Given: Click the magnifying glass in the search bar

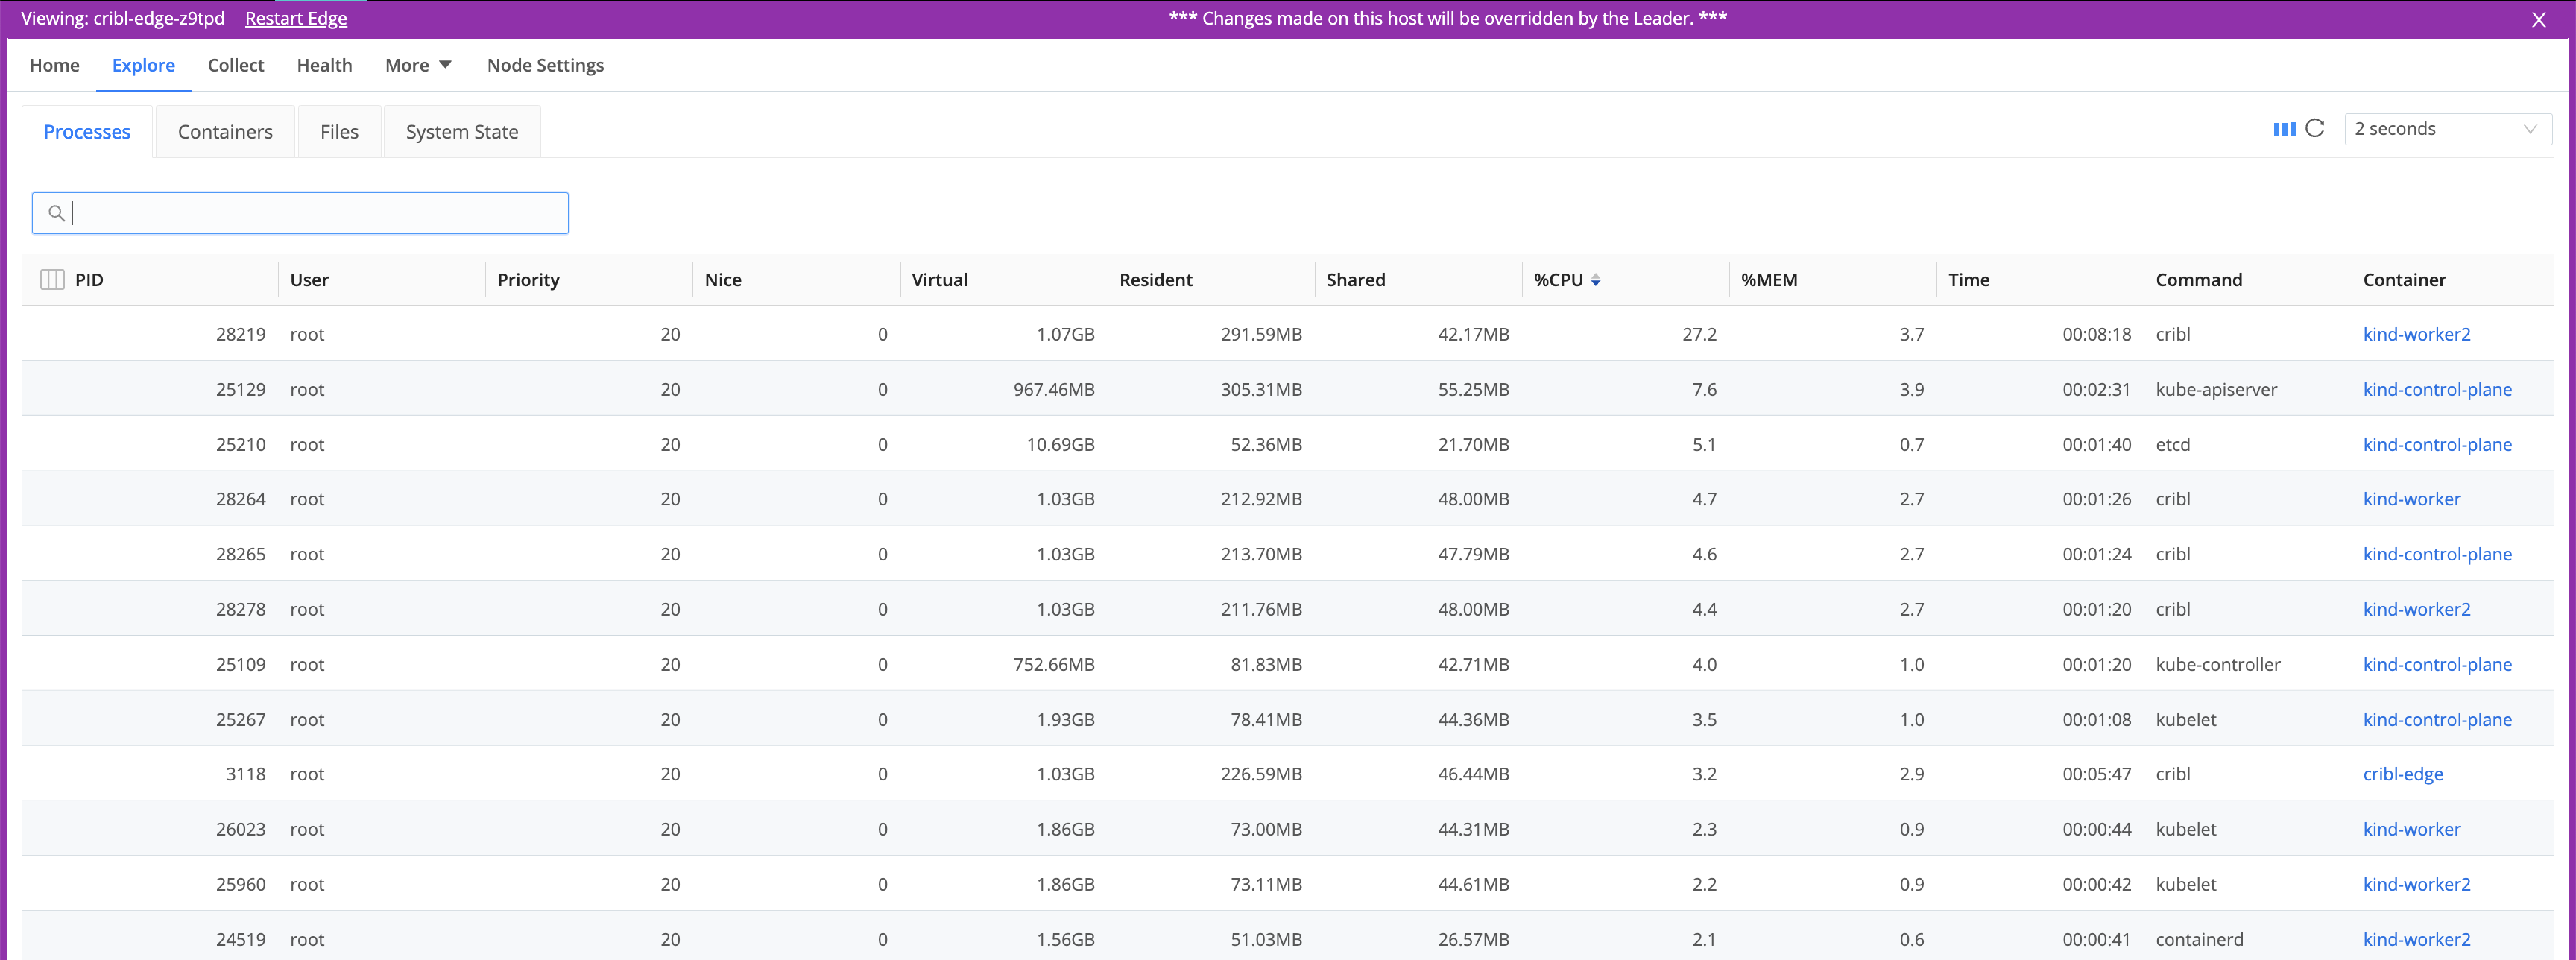Looking at the screenshot, I should coord(57,212).
